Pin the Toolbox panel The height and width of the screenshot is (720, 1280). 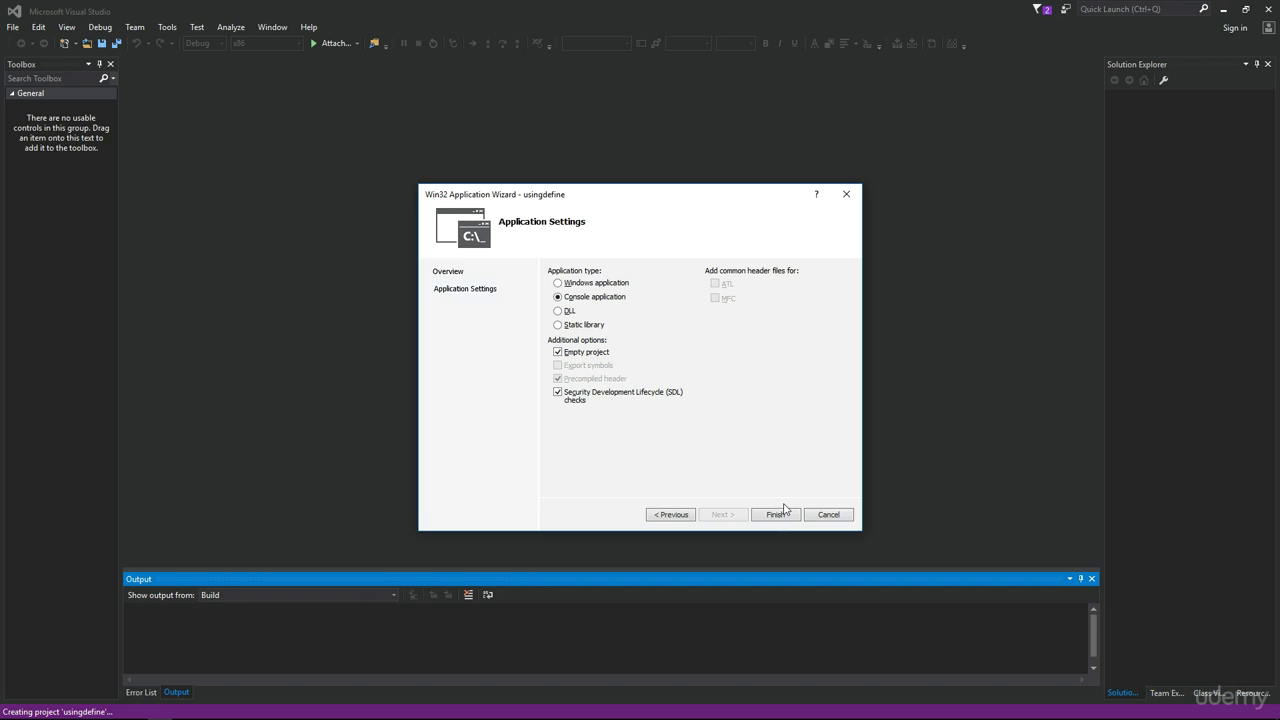pos(99,64)
